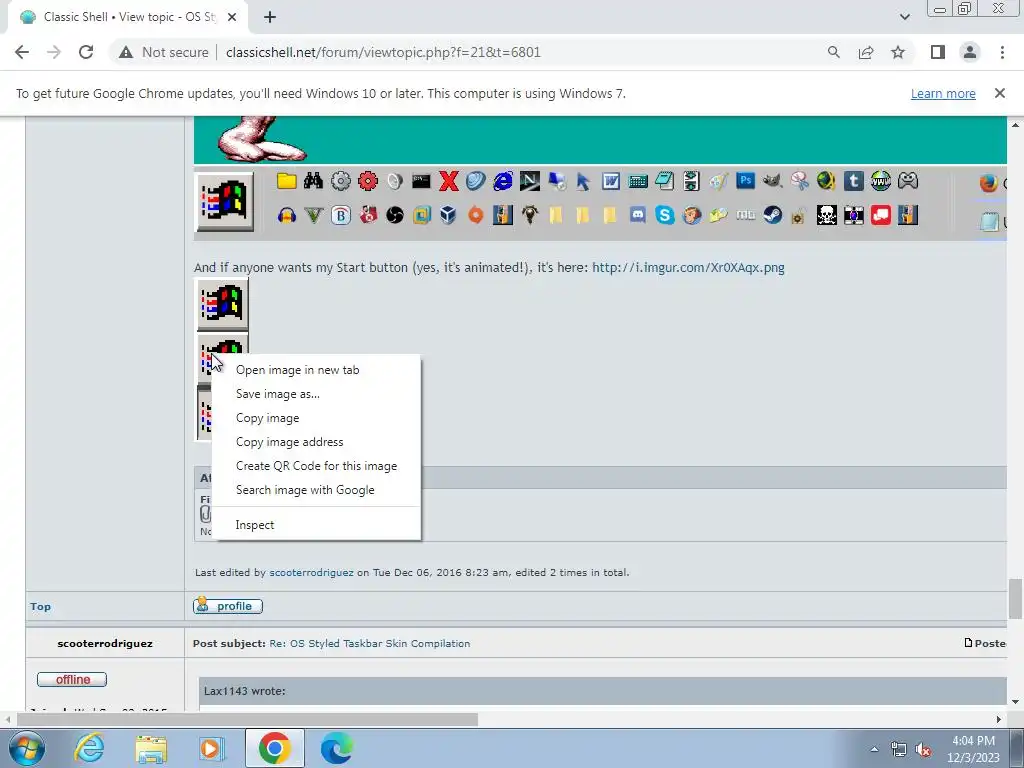
Task: Bookmark this page with the star icon
Action: 898,52
